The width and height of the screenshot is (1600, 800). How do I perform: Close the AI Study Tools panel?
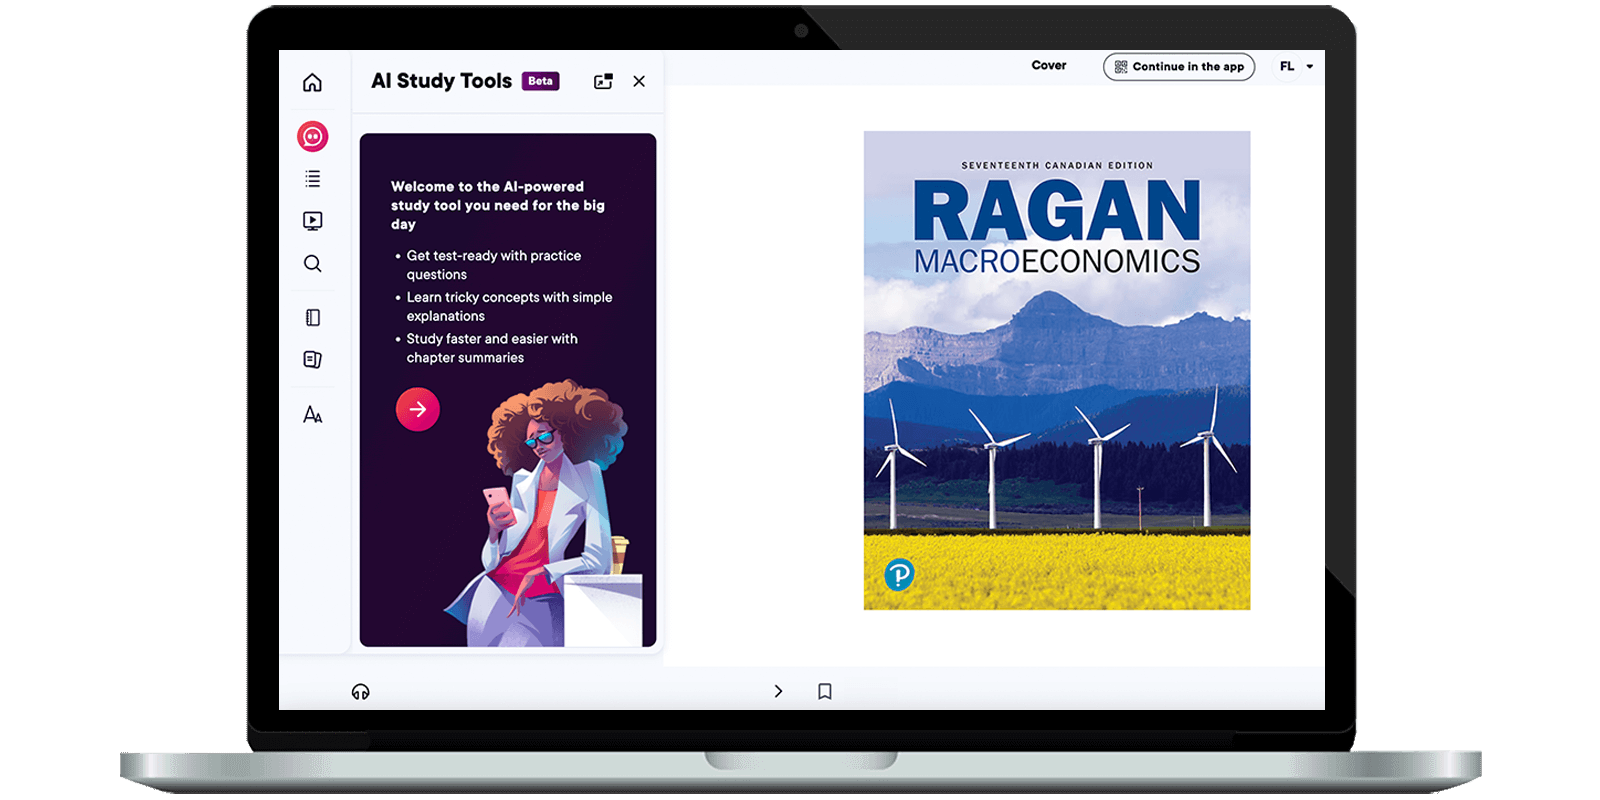coord(639,82)
